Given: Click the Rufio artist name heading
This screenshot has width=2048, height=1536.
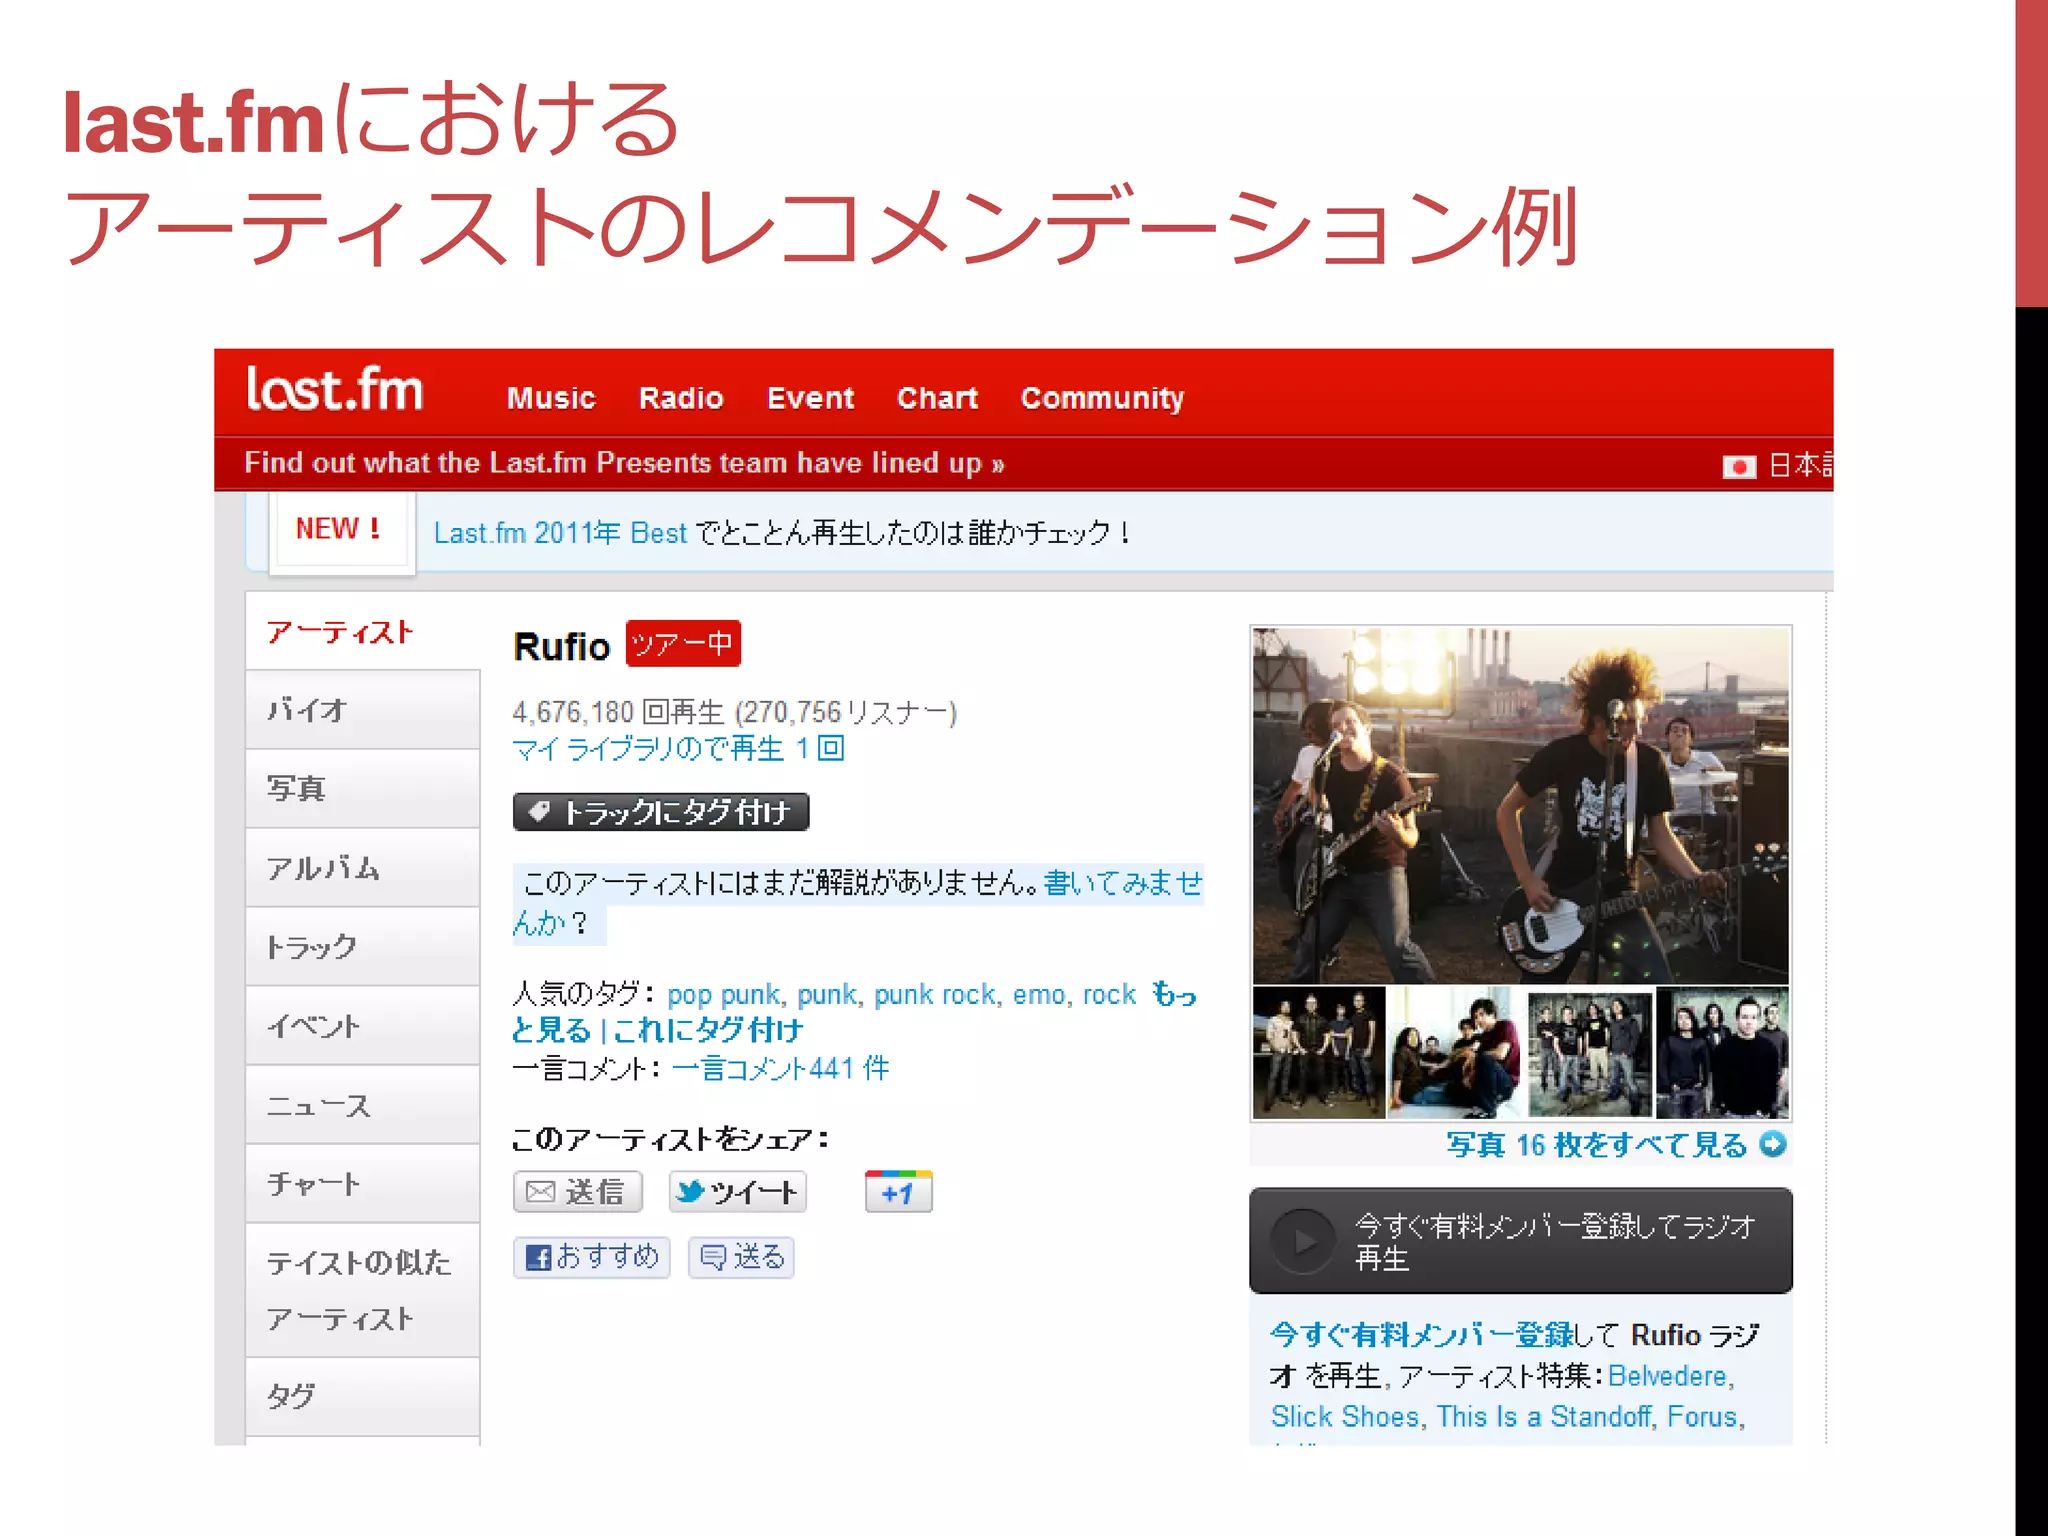Looking at the screenshot, I should point(561,647).
